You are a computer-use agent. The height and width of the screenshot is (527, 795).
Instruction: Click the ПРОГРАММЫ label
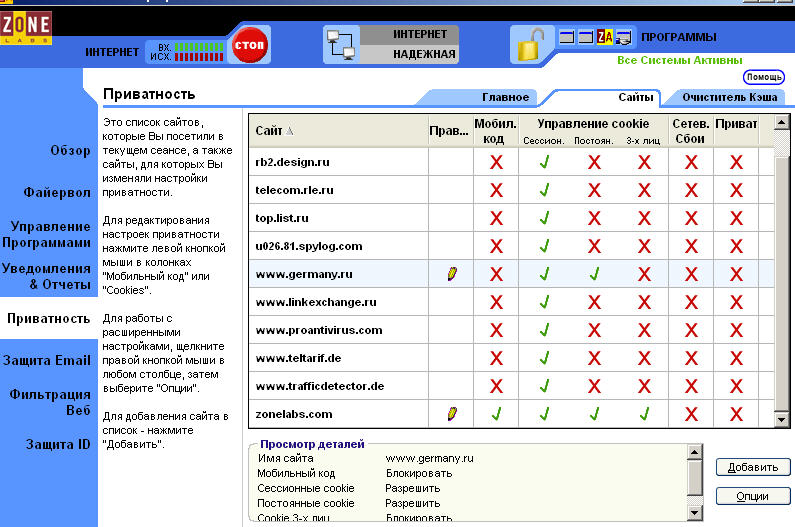coord(678,37)
